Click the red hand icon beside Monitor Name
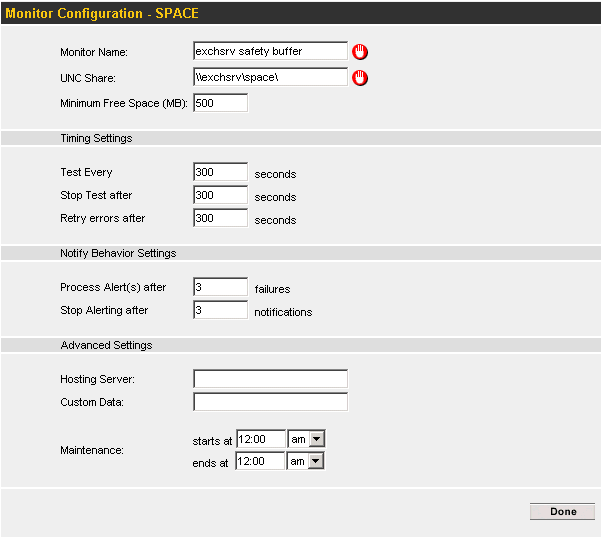 (360, 52)
